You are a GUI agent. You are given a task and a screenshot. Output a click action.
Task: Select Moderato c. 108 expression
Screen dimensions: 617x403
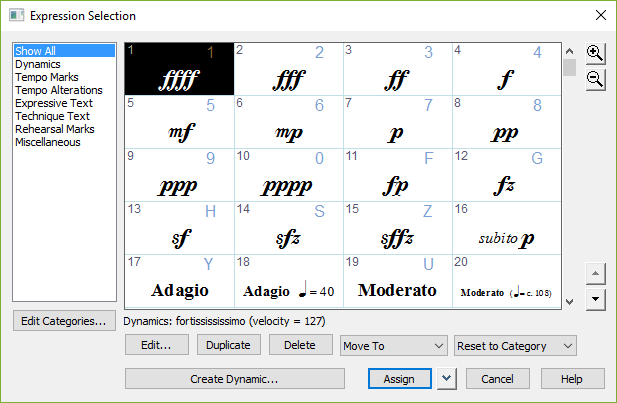coord(506,281)
